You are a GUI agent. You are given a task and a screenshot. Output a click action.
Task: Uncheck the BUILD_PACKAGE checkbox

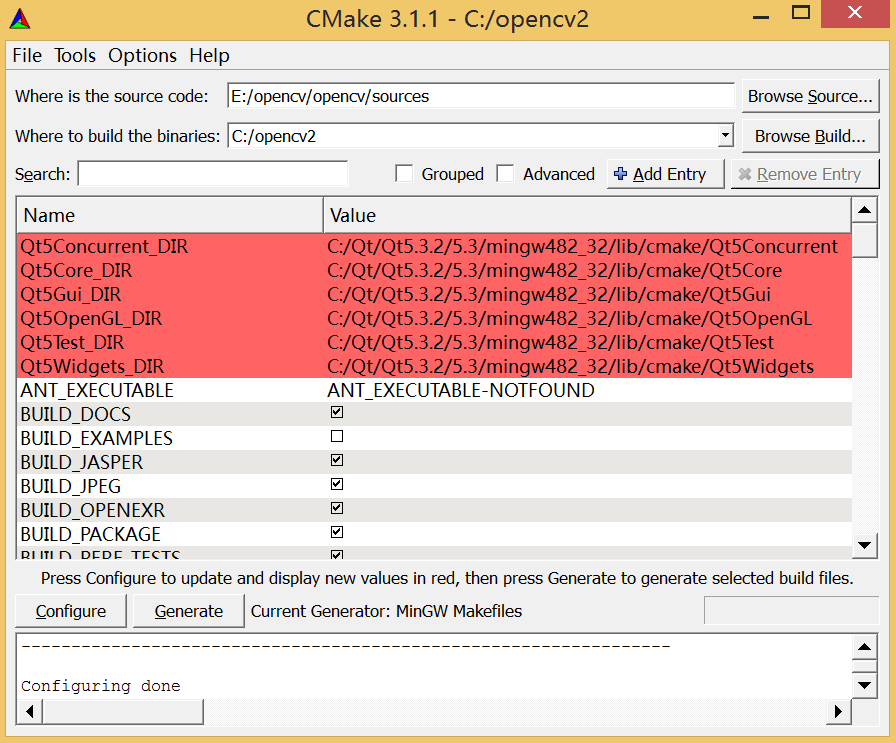337,533
